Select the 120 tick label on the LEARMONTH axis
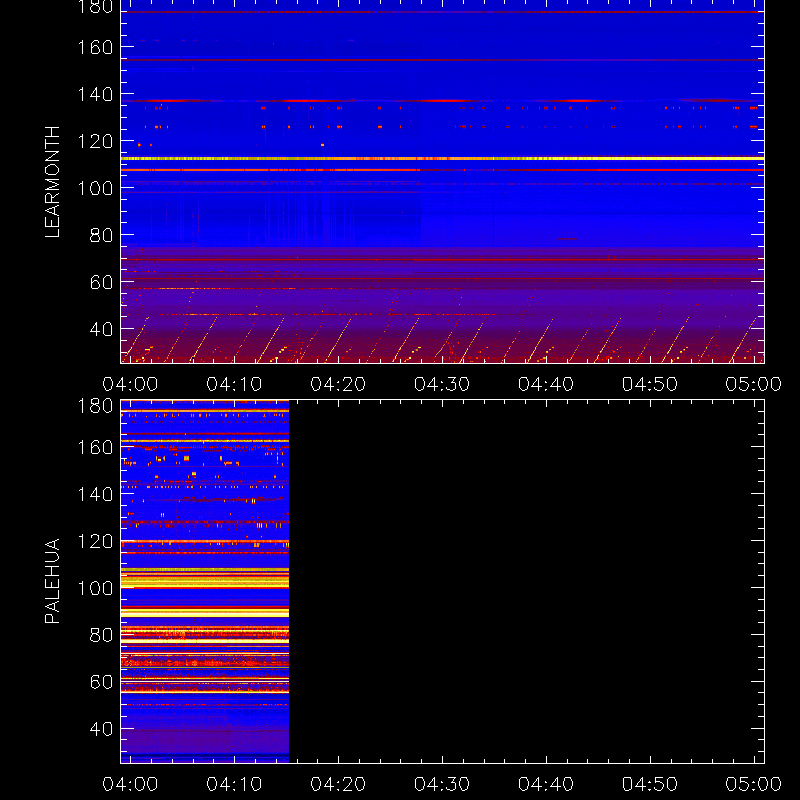 pyautogui.click(x=95, y=141)
